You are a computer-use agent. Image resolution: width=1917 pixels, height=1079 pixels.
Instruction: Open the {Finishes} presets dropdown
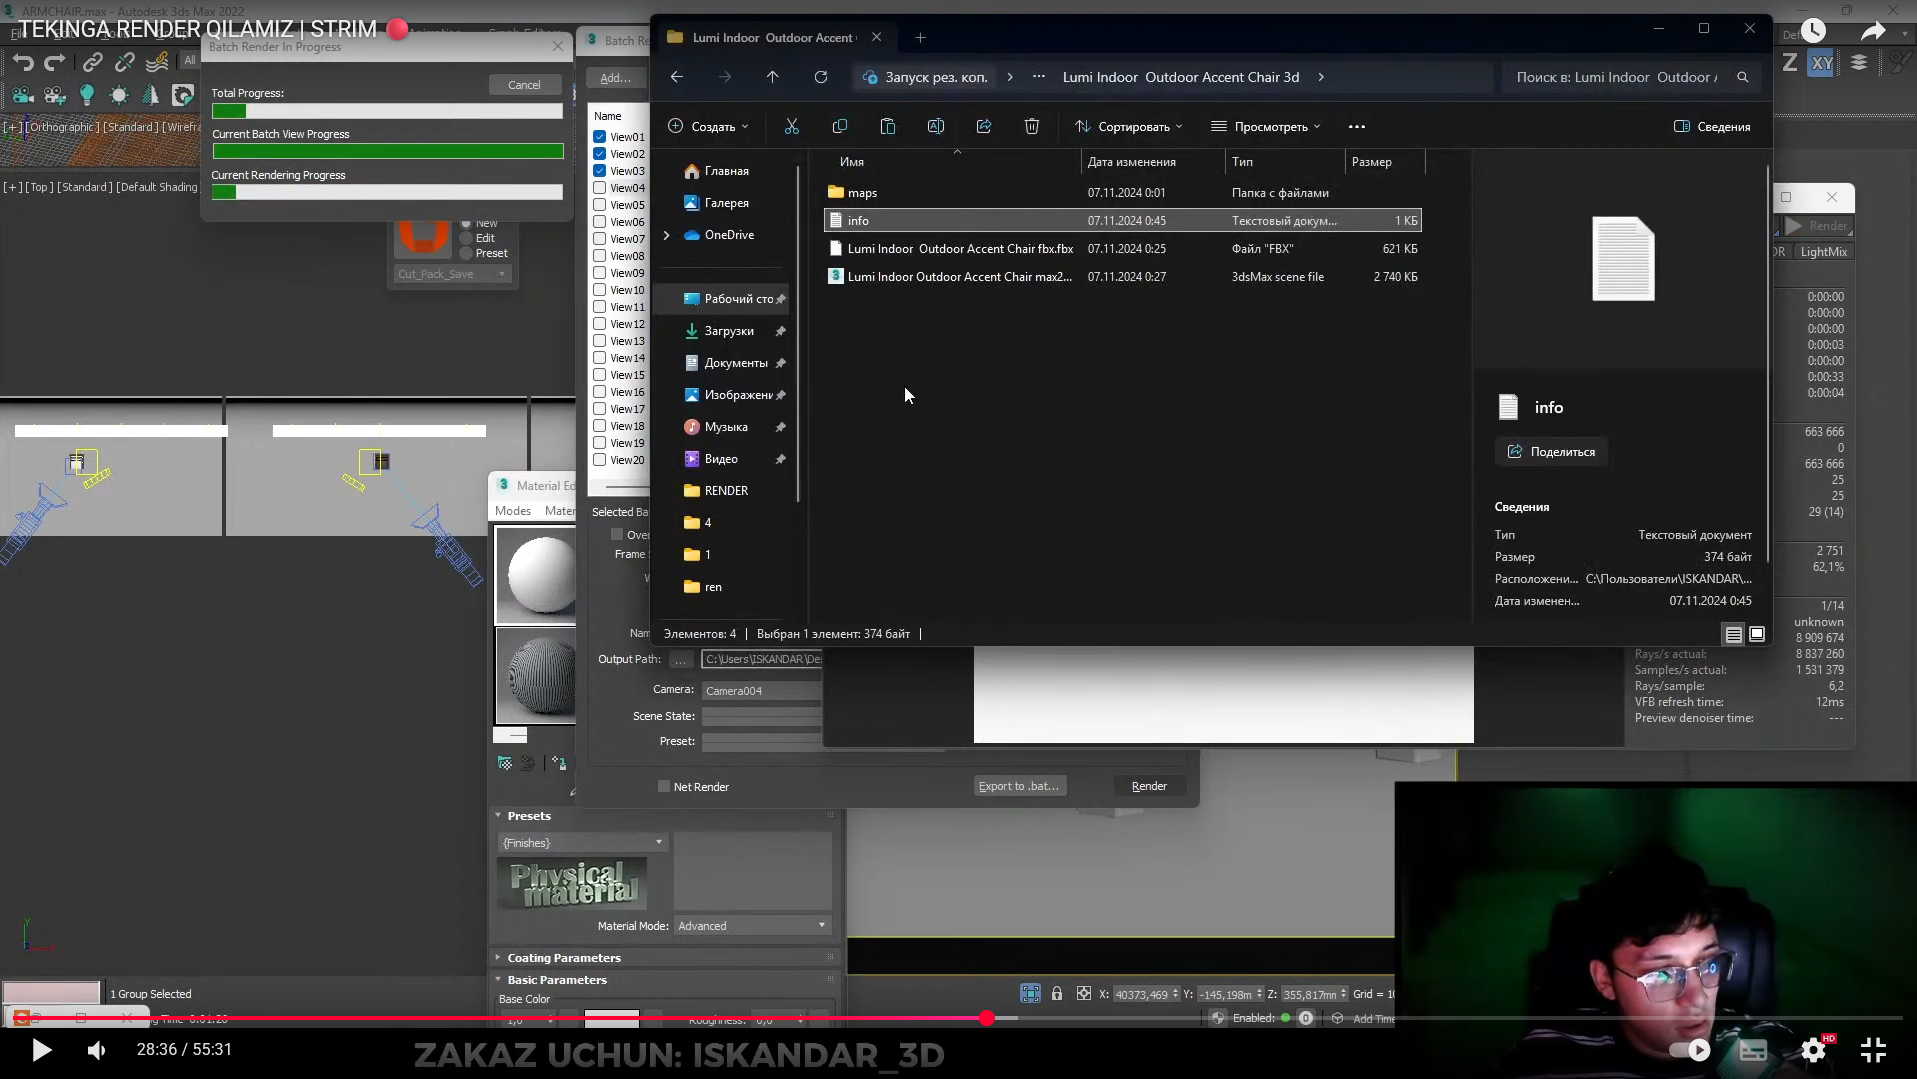coord(581,843)
